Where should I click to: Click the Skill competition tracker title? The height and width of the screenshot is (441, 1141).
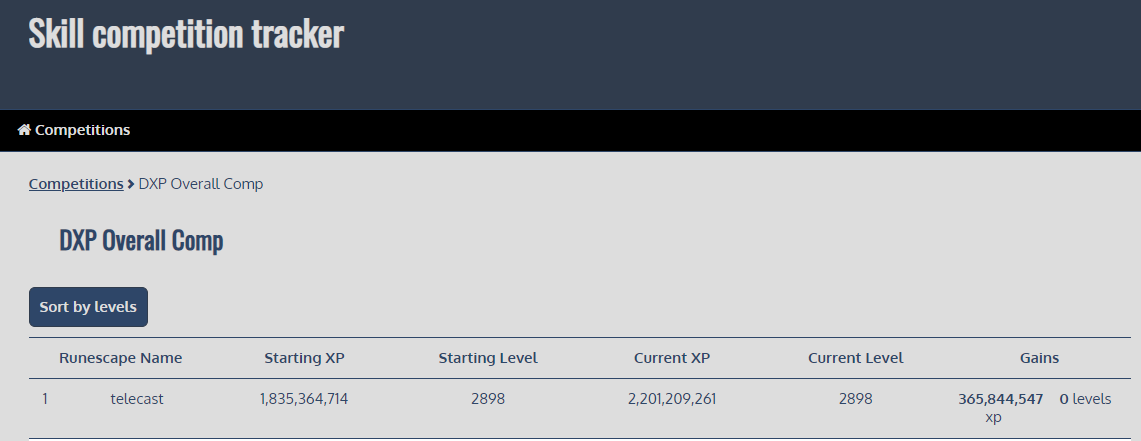[x=186, y=34]
